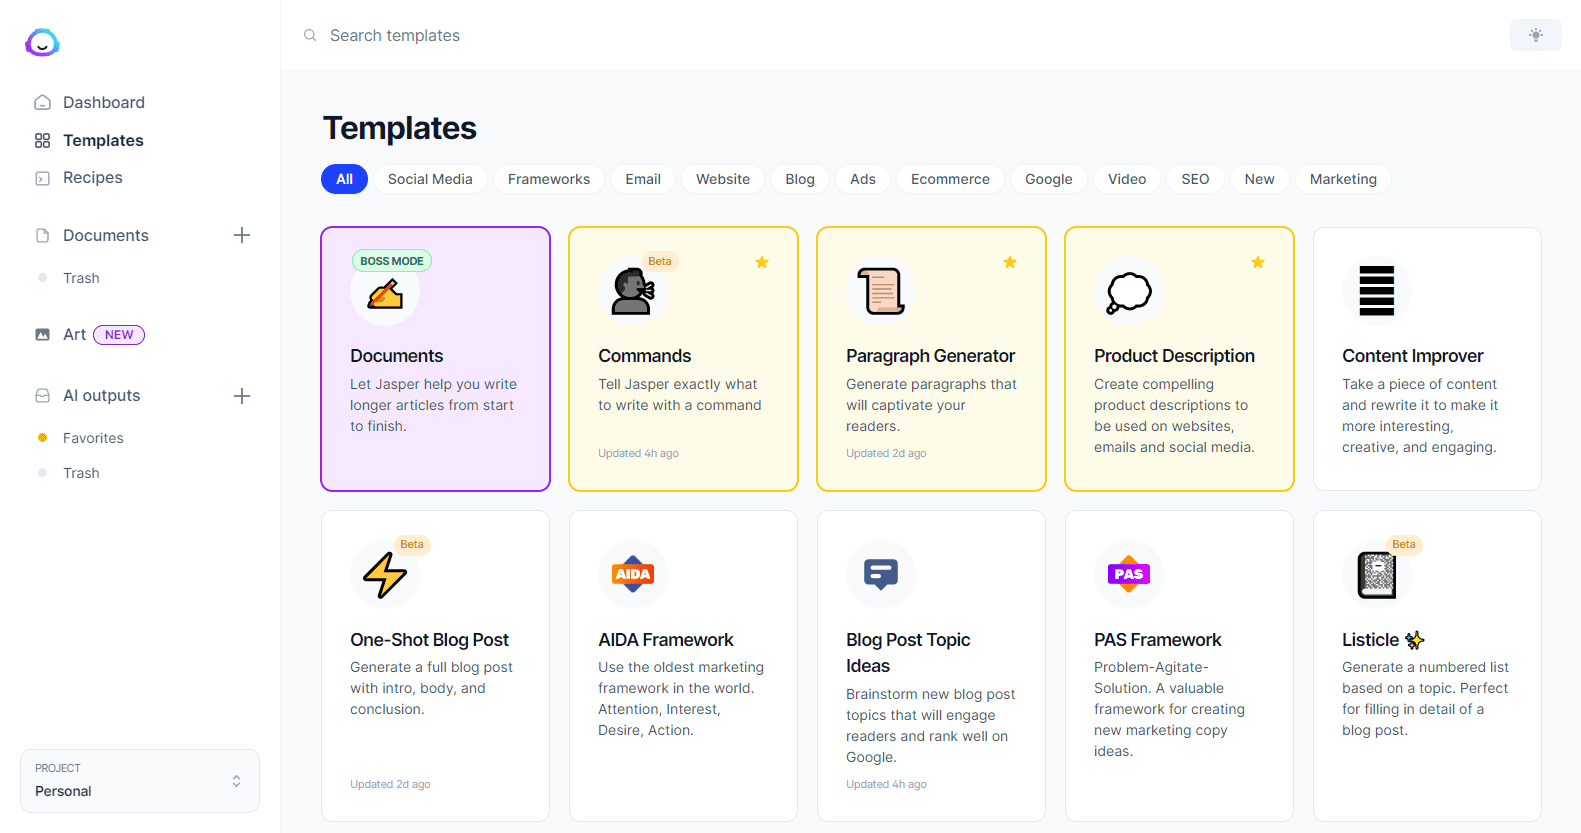The height and width of the screenshot is (833, 1581).
Task: Open the One-Shot Blog Post title
Action: pos(429,640)
